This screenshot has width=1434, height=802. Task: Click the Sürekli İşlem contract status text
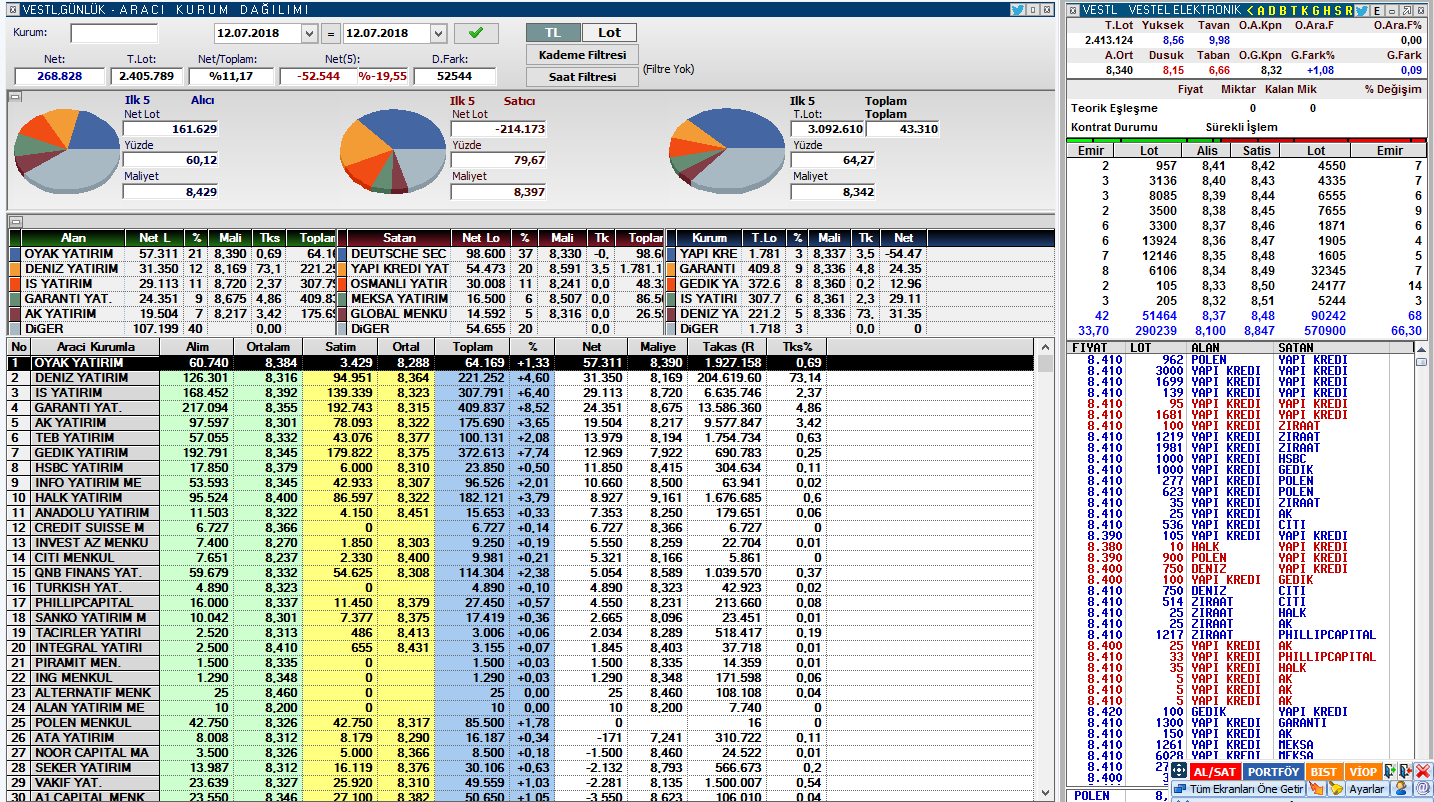1241,128
